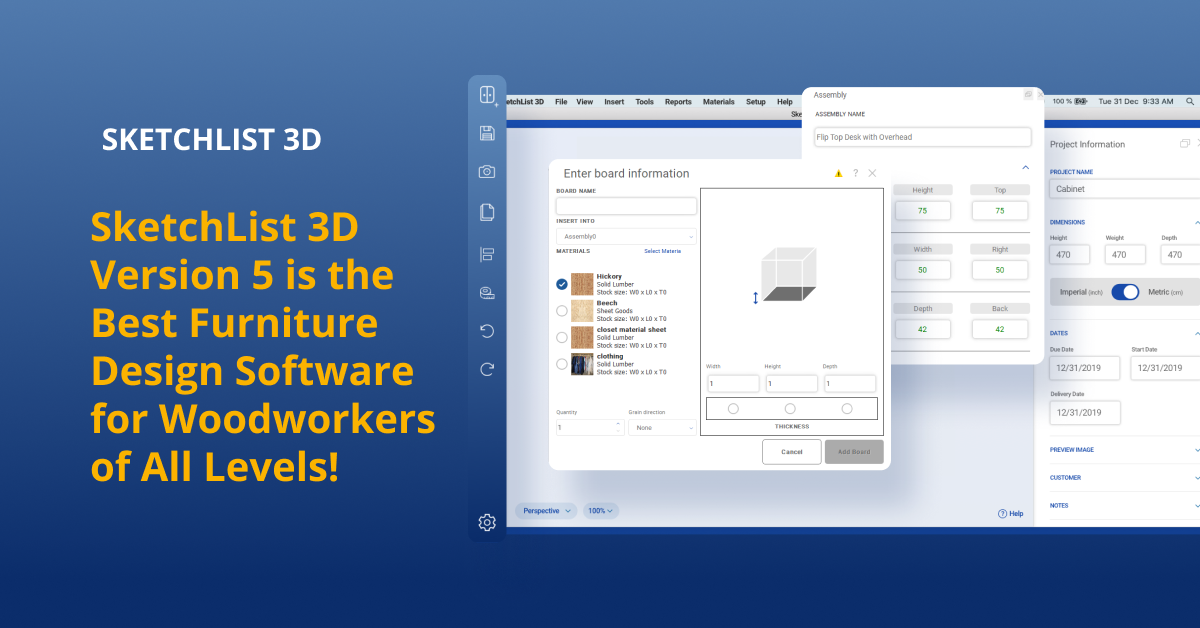Click the battery status in menu bar
The image size is (1200, 628).
point(1083,101)
